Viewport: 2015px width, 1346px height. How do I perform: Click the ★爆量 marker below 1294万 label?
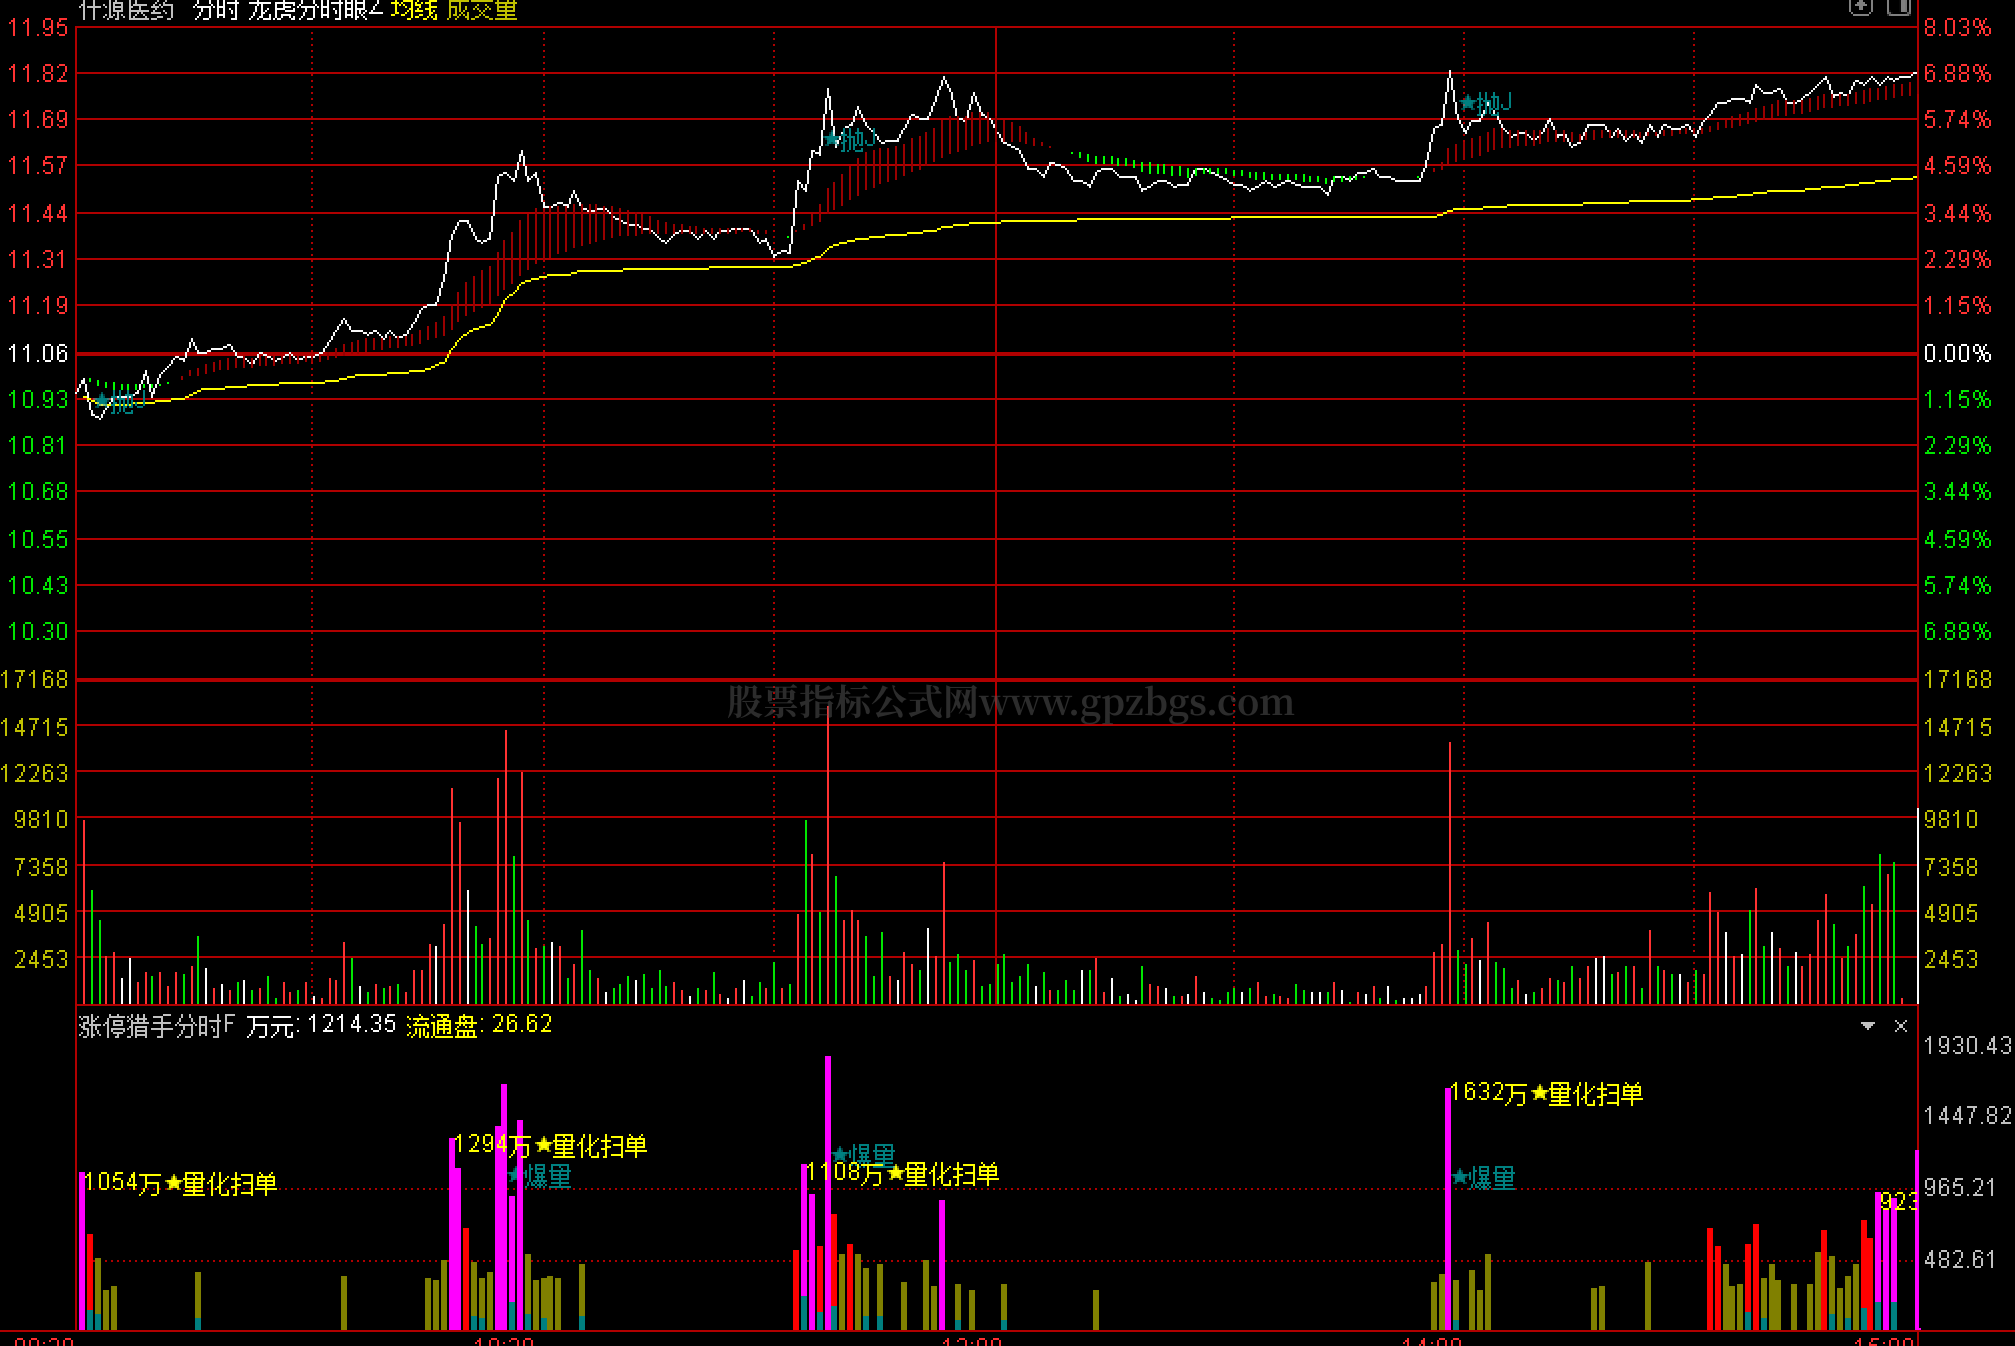[x=540, y=1176]
